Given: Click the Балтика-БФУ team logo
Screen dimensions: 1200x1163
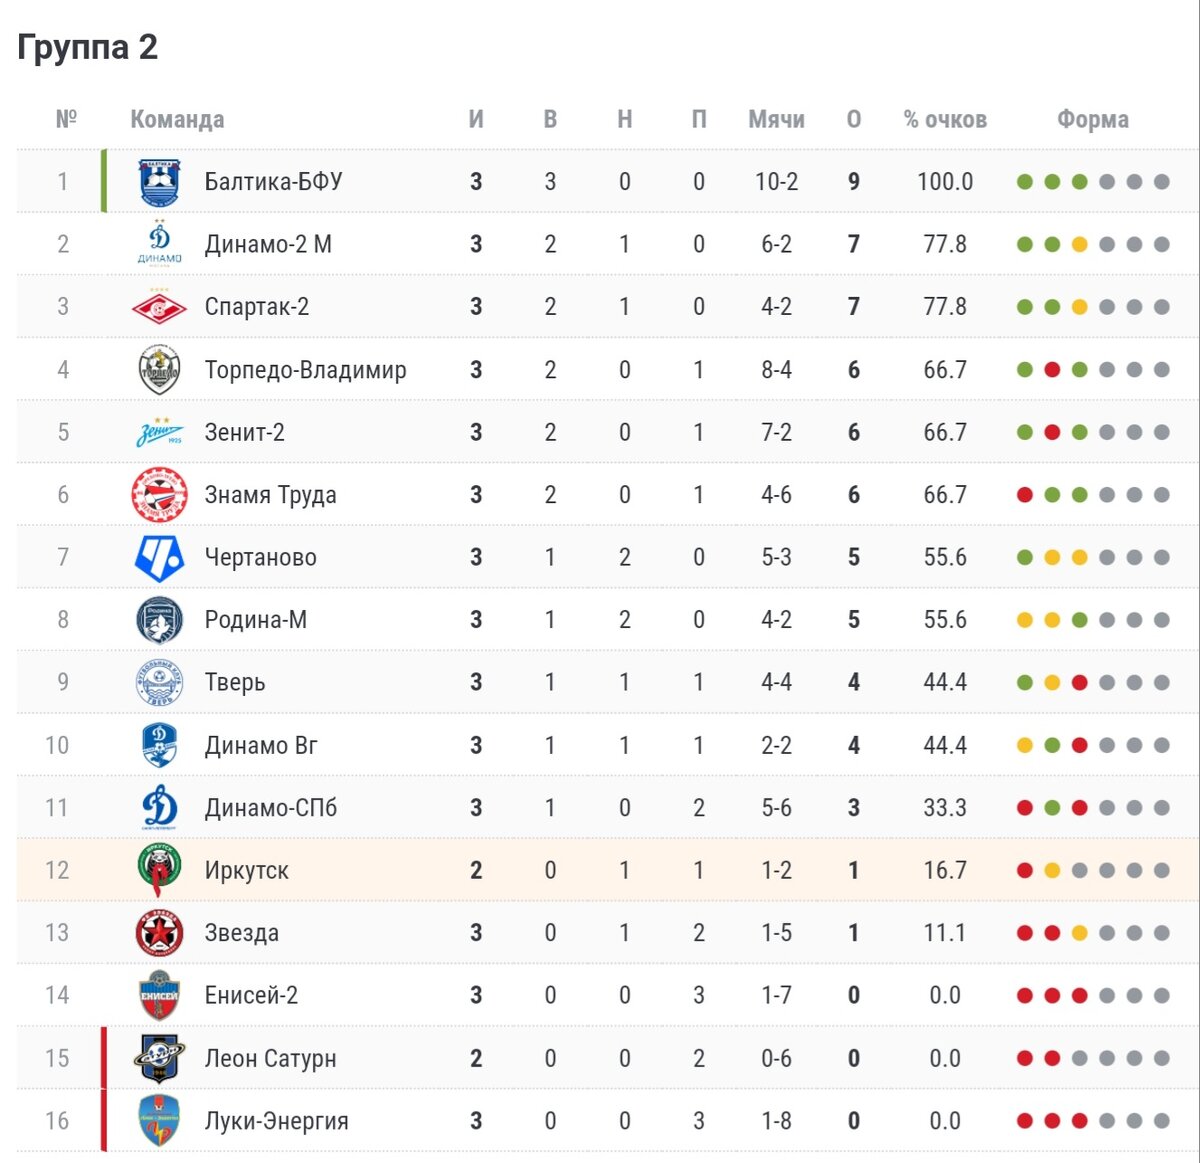Looking at the screenshot, I should 159,182.
